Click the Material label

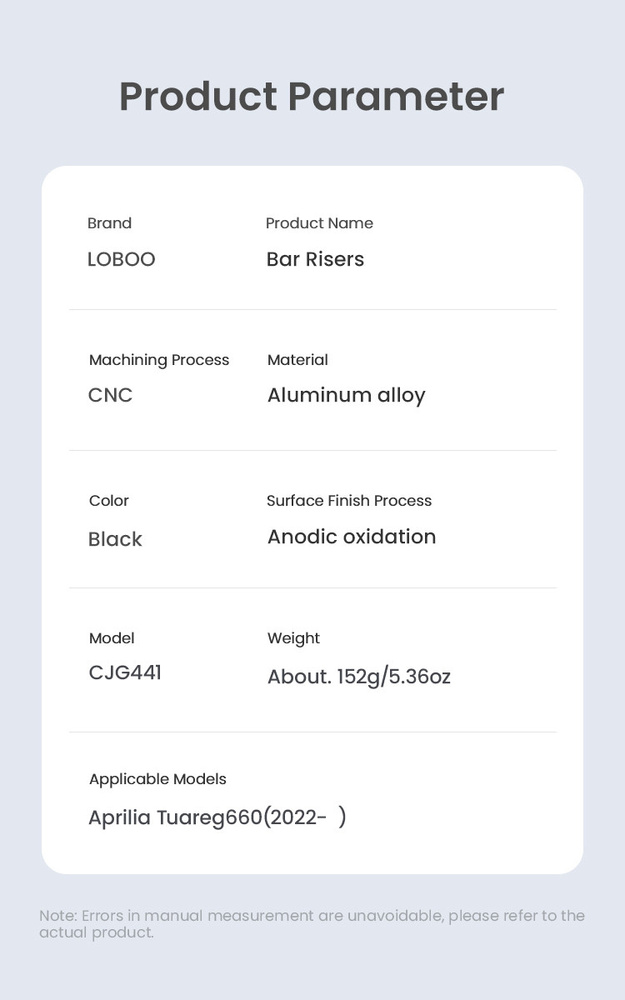(x=297, y=360)
